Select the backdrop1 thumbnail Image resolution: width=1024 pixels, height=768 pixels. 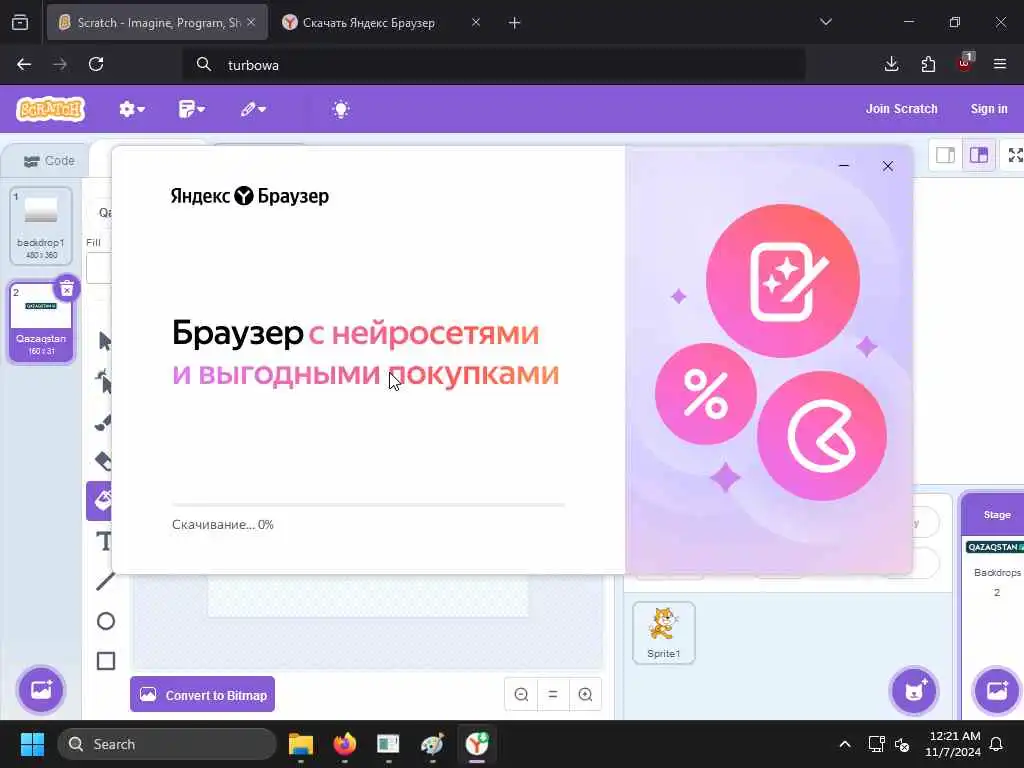tap(40, 226)
